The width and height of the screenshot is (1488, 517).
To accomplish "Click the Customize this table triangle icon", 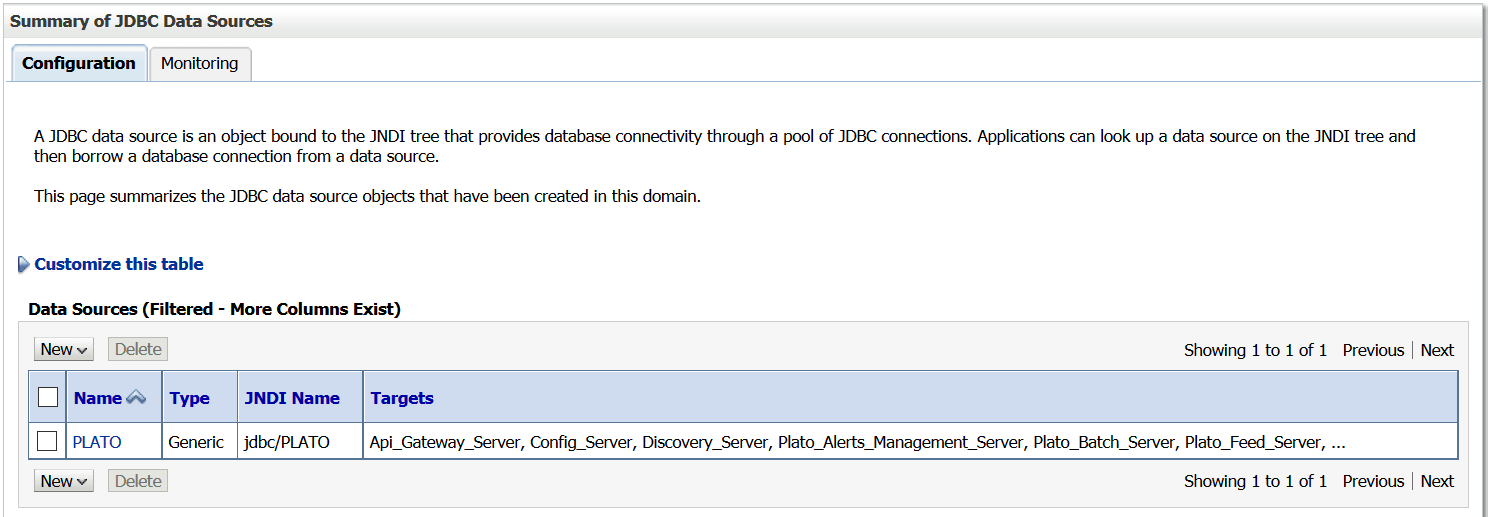I will click(x=24, y=265).
